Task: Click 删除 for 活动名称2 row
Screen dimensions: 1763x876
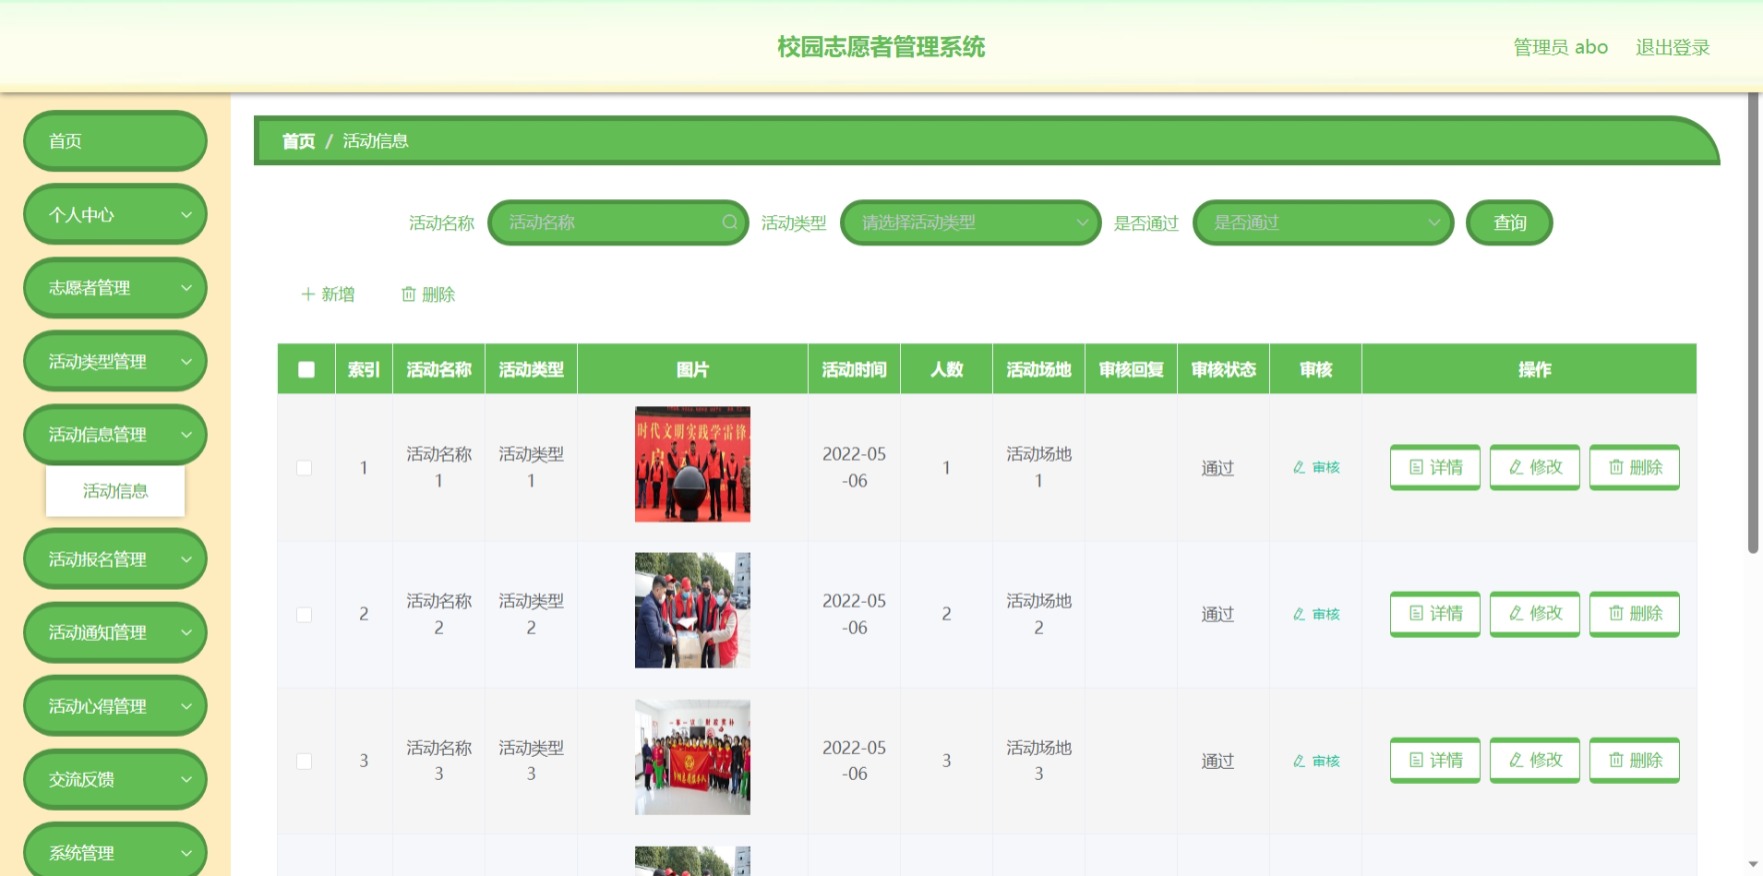Action: (x=1635, y=614)
